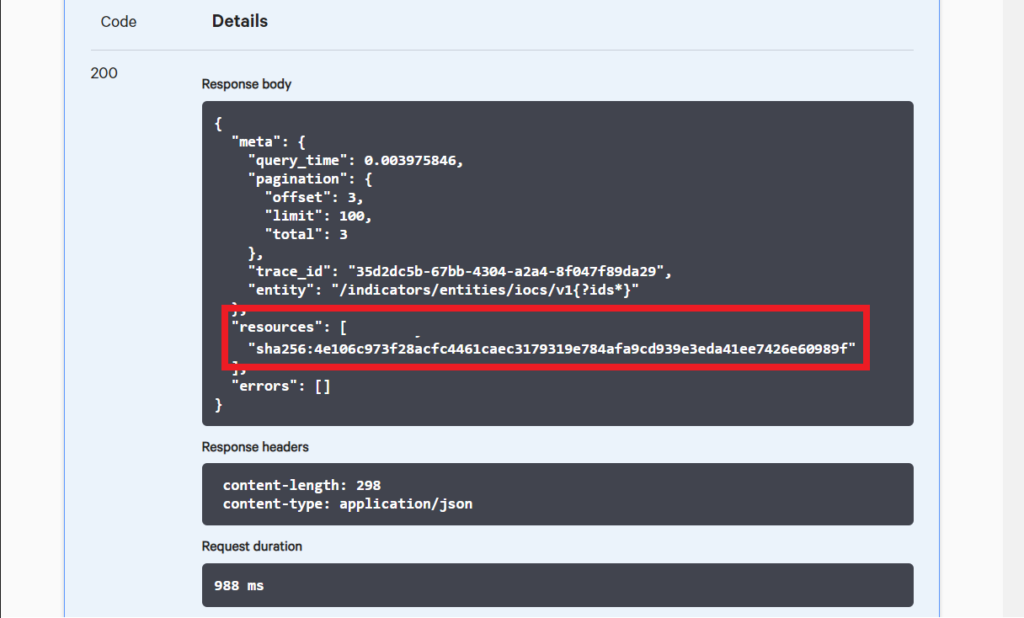Click the "Request duration" label
1024x618 pixels.
251,546
